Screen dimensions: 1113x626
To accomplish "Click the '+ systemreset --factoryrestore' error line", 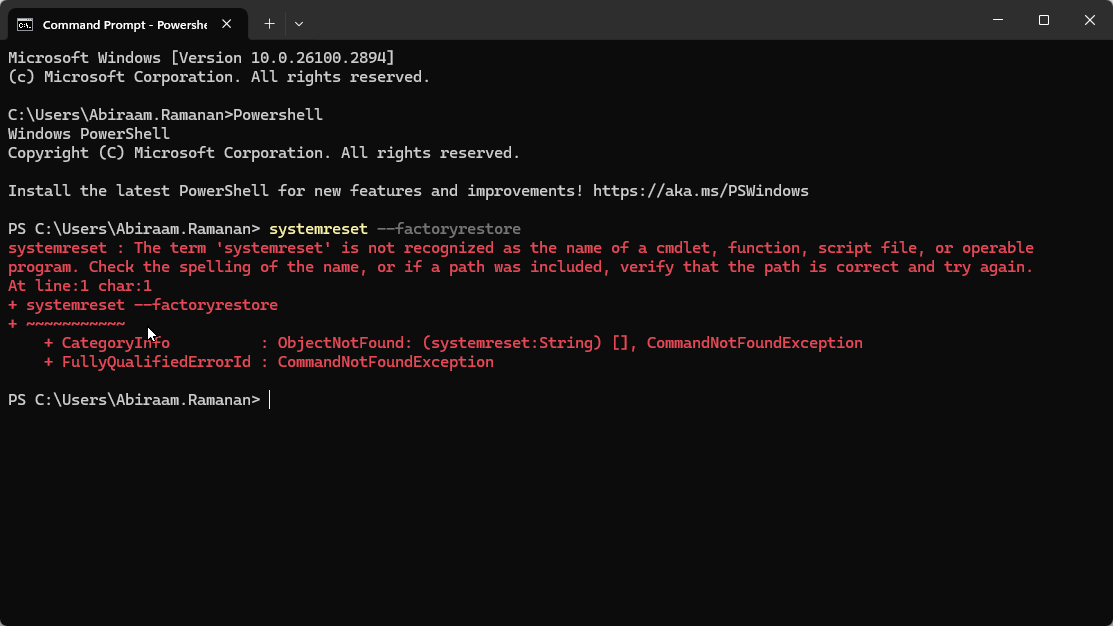I will tap(143, 305).
